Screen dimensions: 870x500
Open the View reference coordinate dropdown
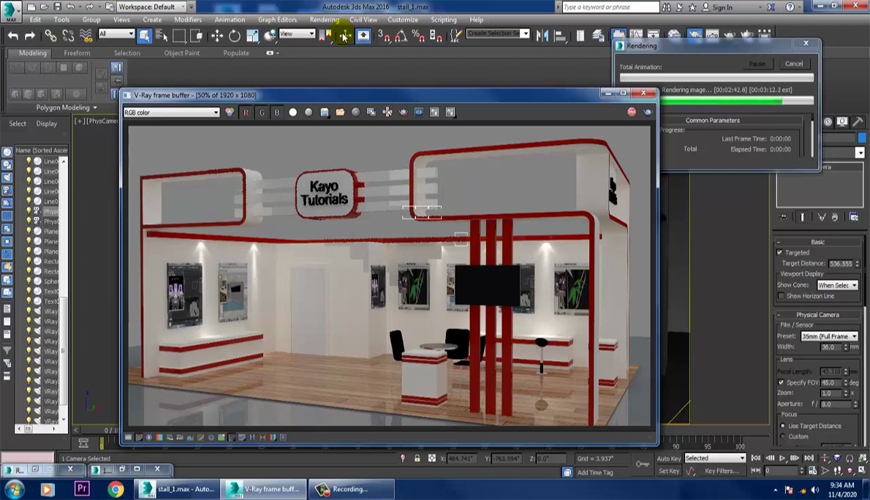(297, 34)
